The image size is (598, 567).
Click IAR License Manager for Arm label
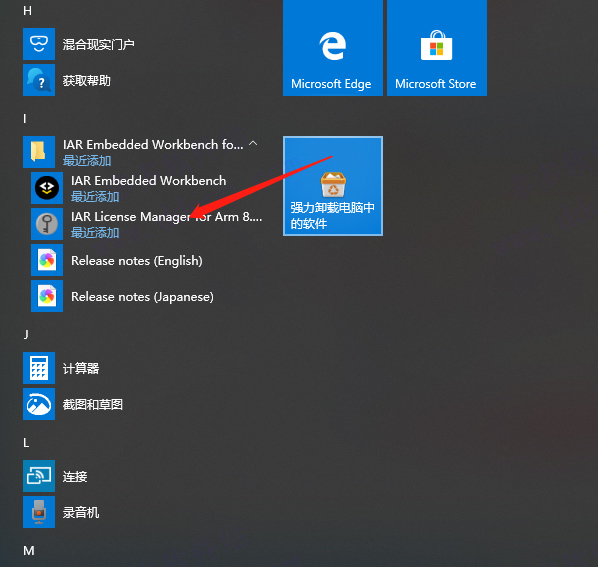167,217
